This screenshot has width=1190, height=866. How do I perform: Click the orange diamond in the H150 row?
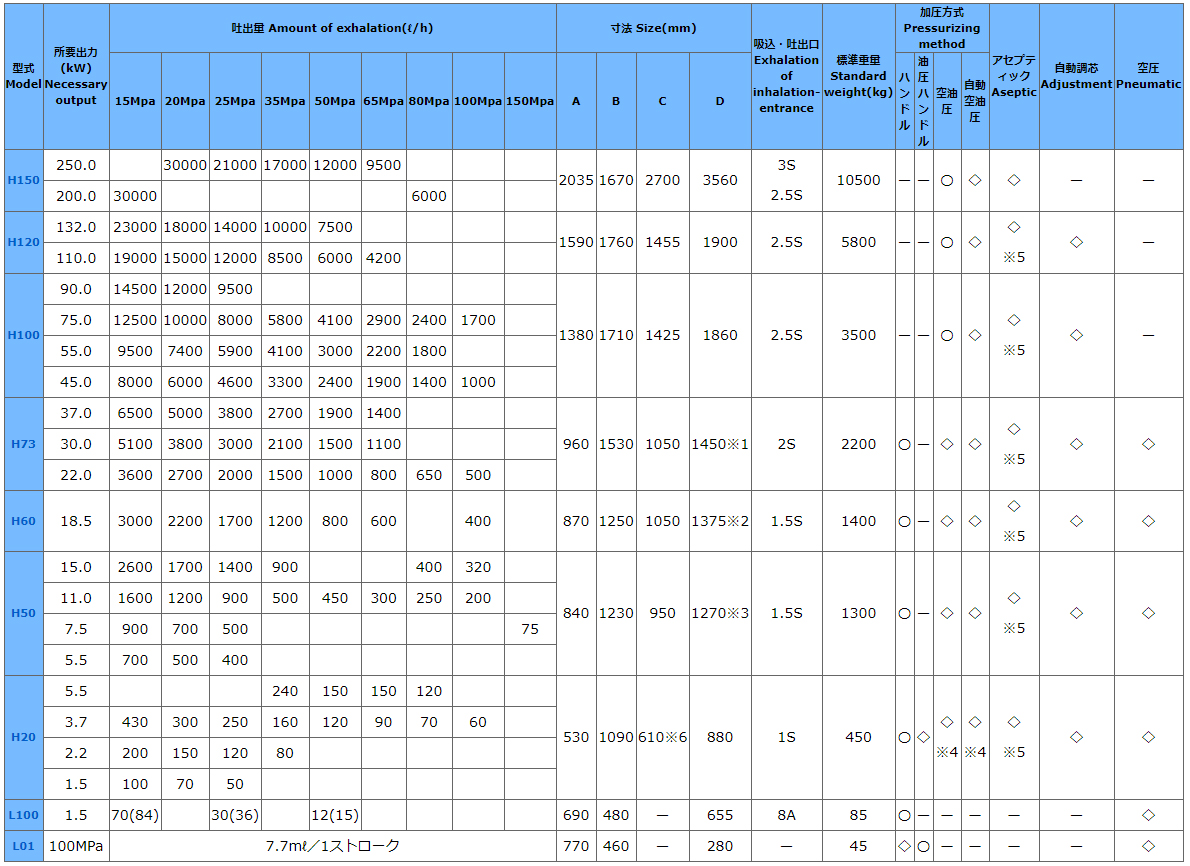(x=975, y=180)
